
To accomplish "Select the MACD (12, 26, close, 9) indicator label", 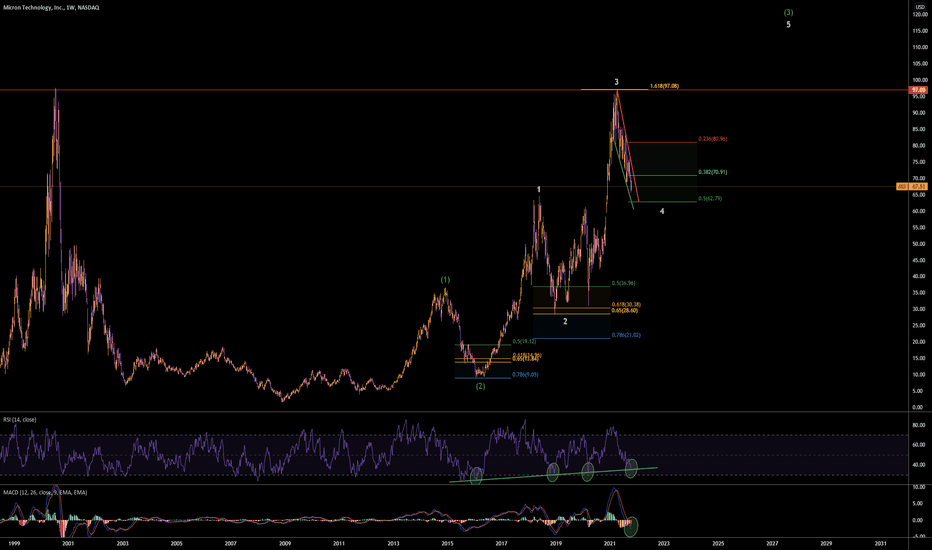I will coord(45,492).
